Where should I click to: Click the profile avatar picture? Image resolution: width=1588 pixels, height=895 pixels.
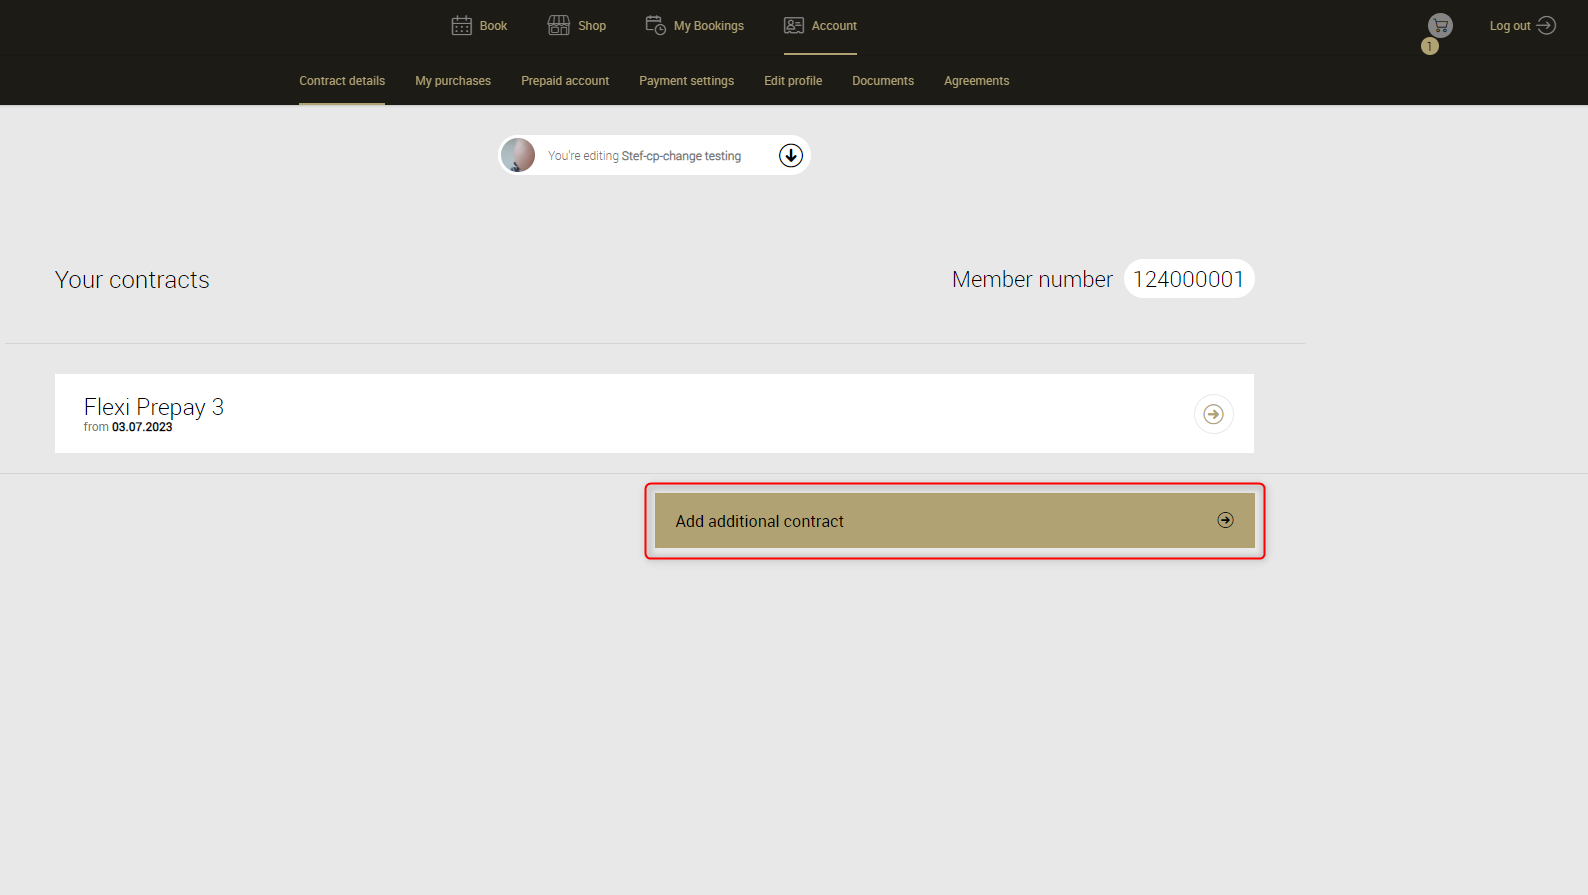tap(518, 156)
